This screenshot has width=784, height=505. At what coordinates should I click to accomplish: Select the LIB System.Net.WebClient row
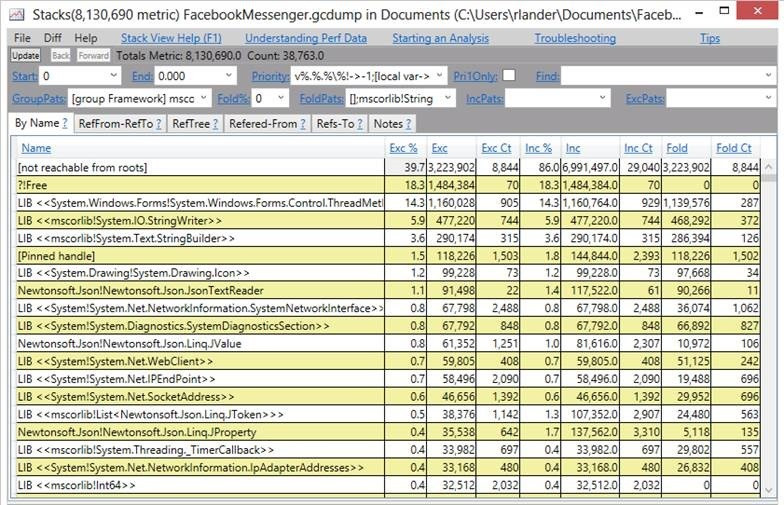(388, 361)
